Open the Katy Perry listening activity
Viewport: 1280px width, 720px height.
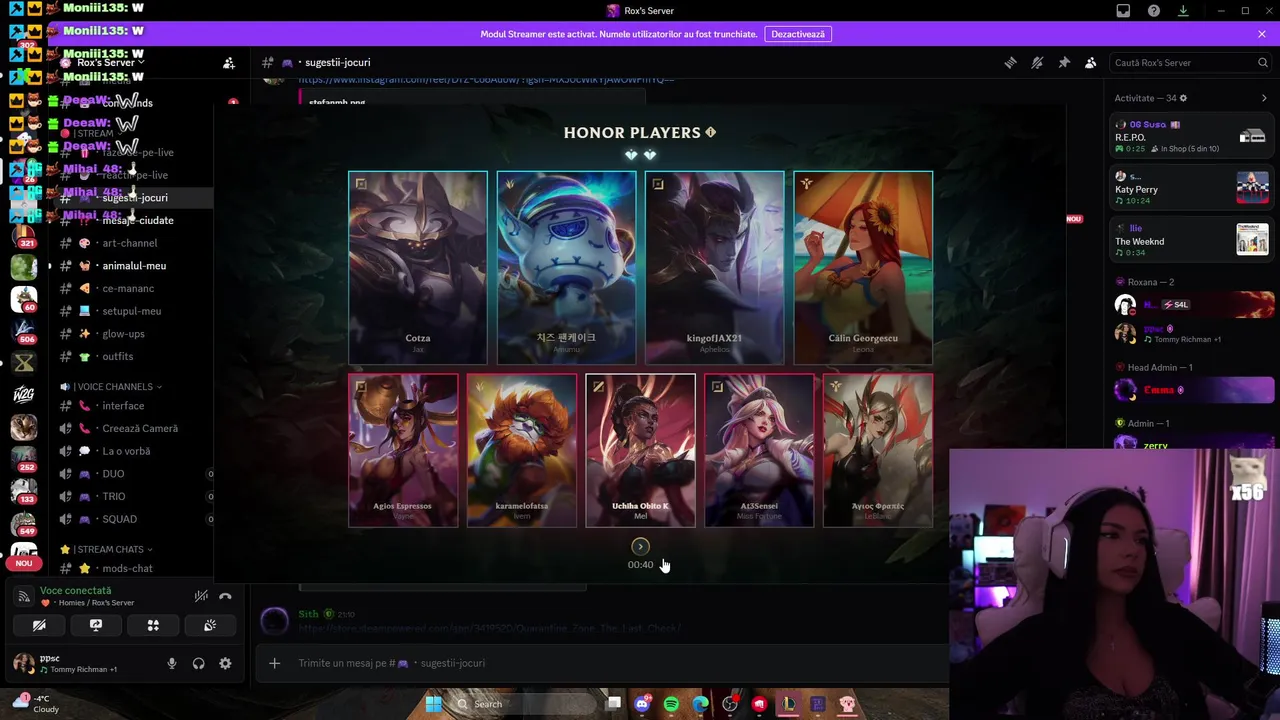pos(1194,188)
